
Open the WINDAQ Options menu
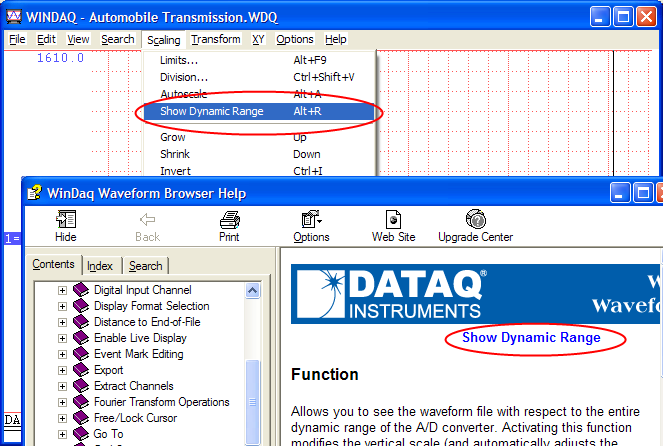coord(295,39)
